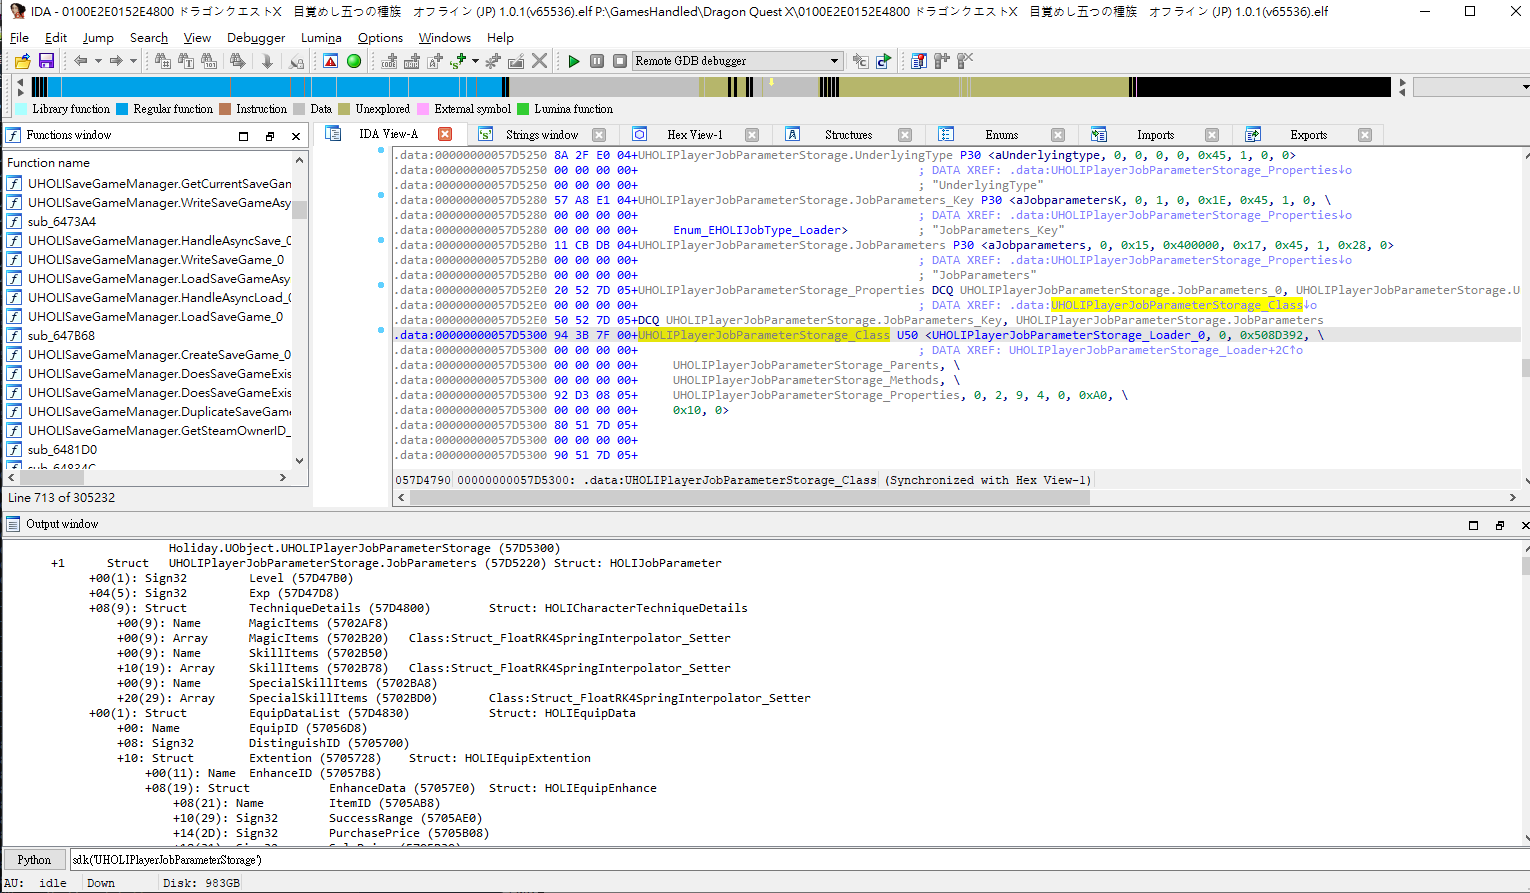Click the convert-to-code toolbar icon
The image size is (1530, 893).
click(x=389, y=61)
